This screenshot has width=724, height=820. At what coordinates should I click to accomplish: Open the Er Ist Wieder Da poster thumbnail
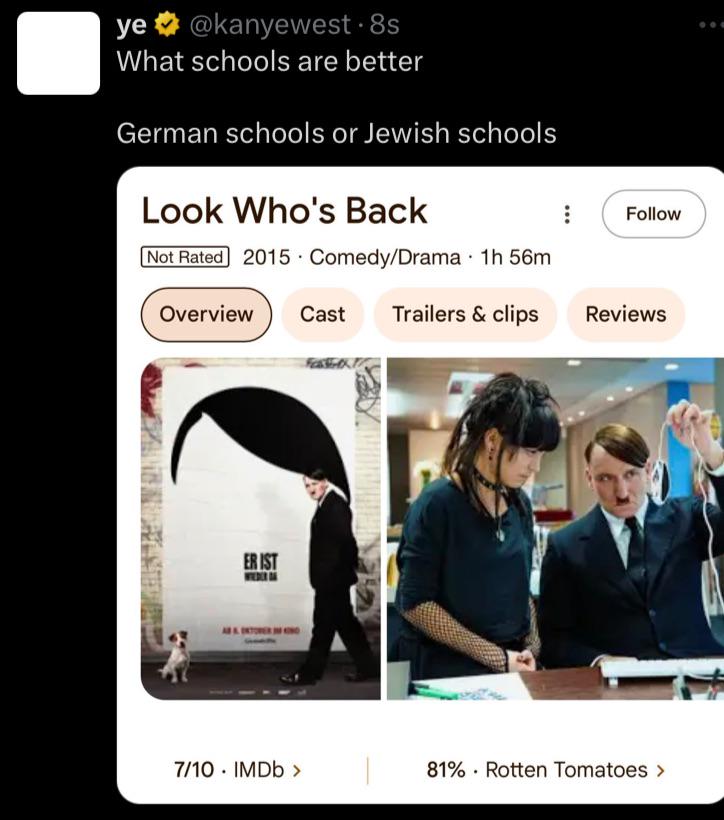click(x=261, y=529)
